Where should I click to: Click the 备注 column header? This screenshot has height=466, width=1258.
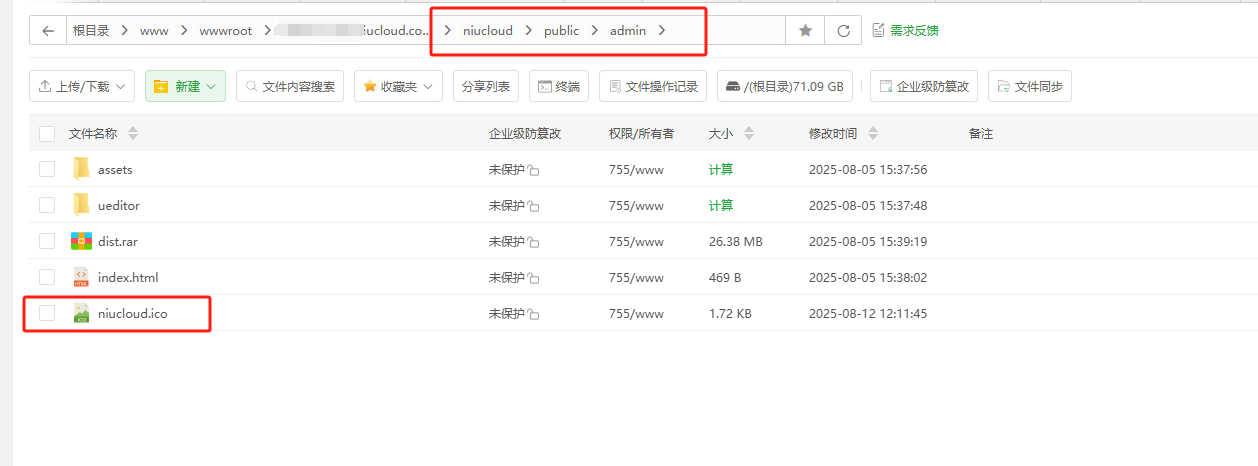[x=981, y=133]
